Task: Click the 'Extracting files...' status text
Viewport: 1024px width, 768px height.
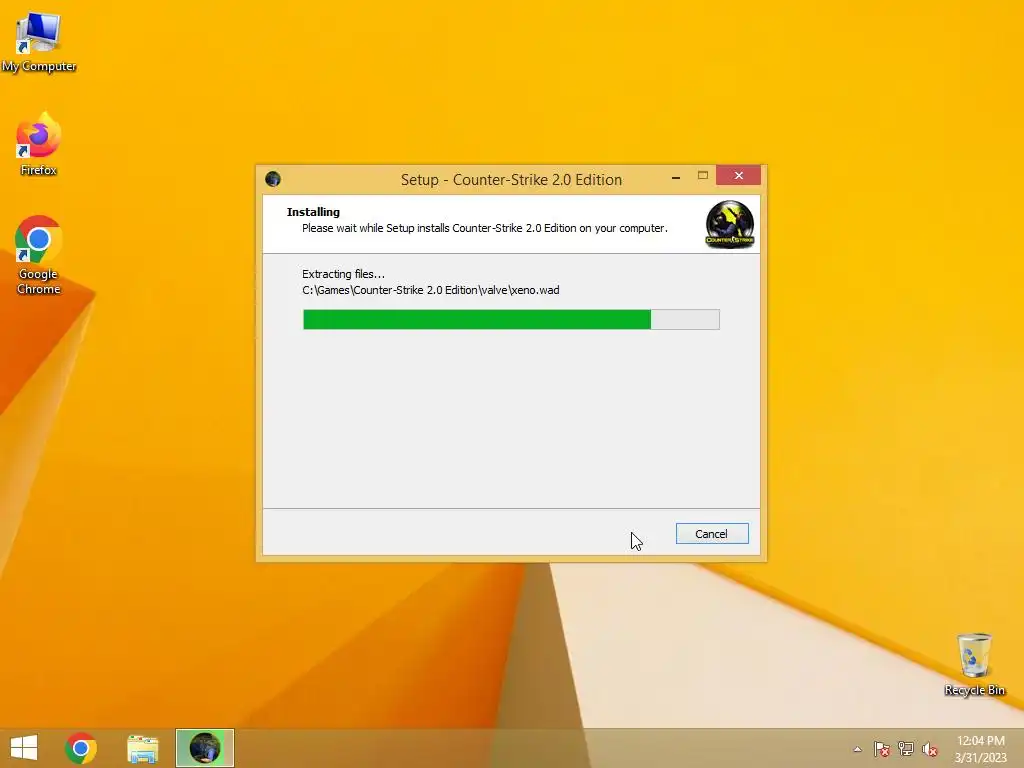Action: click(344, 274)
